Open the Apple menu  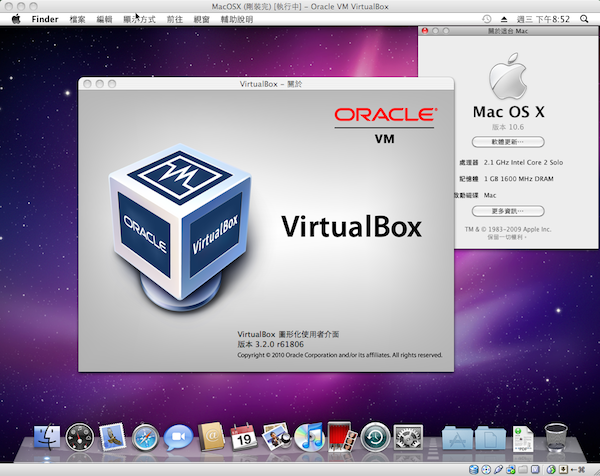click(x=16, y=19)
